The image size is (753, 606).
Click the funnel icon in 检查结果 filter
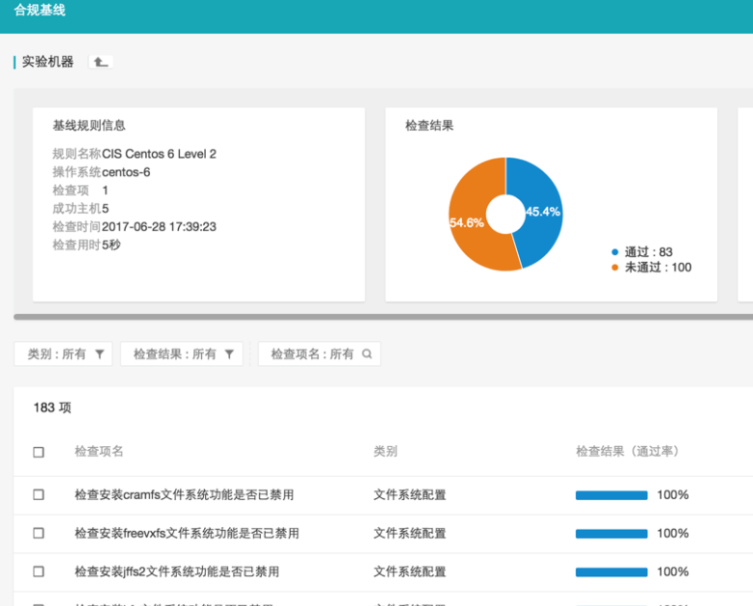pos(229,354)
